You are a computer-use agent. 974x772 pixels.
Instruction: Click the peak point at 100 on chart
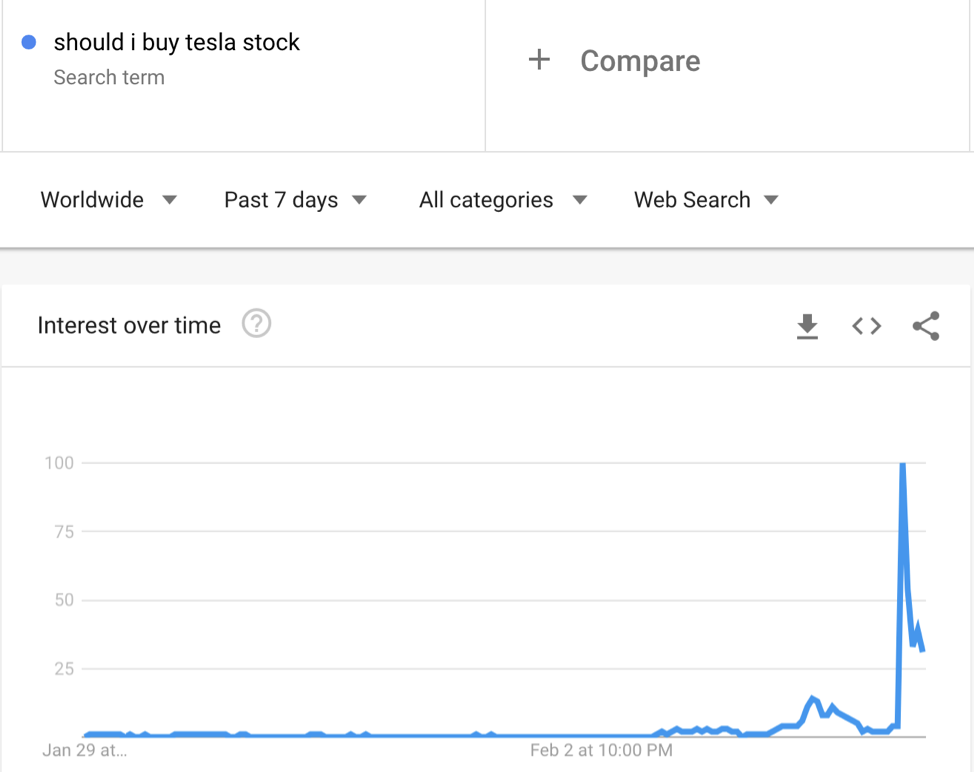click(903, 463)
